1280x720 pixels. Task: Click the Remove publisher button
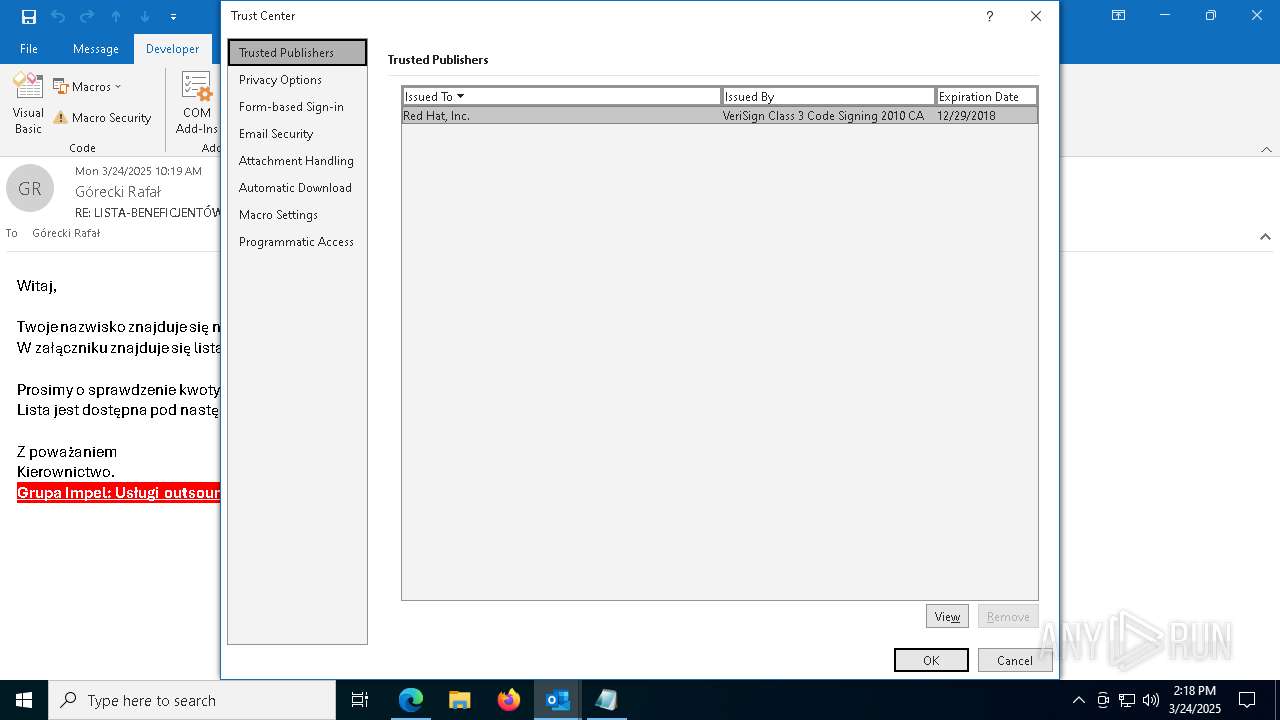coord(1008,617)
